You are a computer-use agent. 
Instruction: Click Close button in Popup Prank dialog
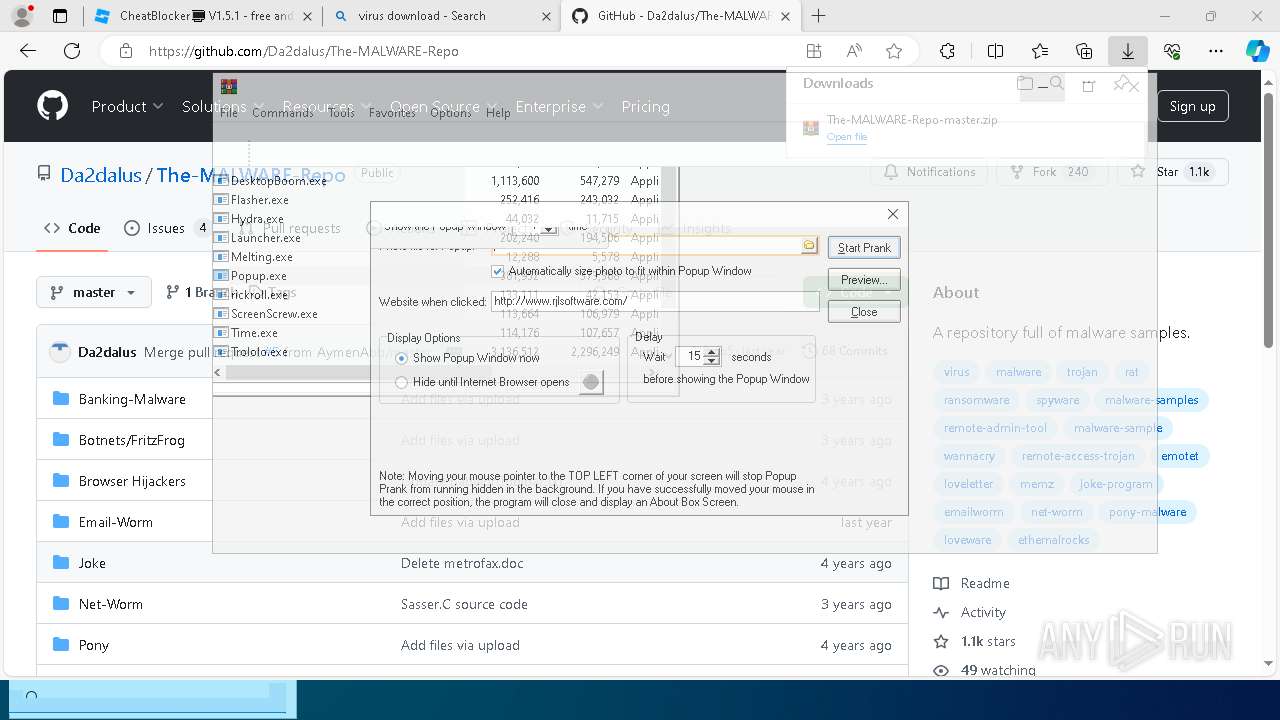pyautogui.click(x=864, y=312)
